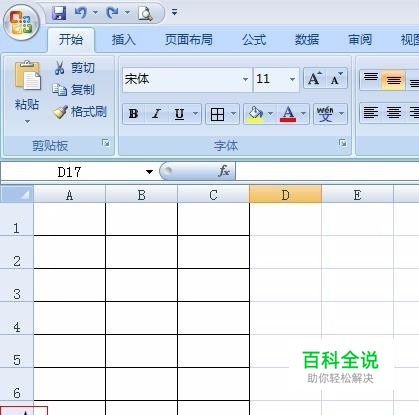The height and width of the screenshot is (415, 419).
Task: Select column B header
Action: (x=142, y=195)
